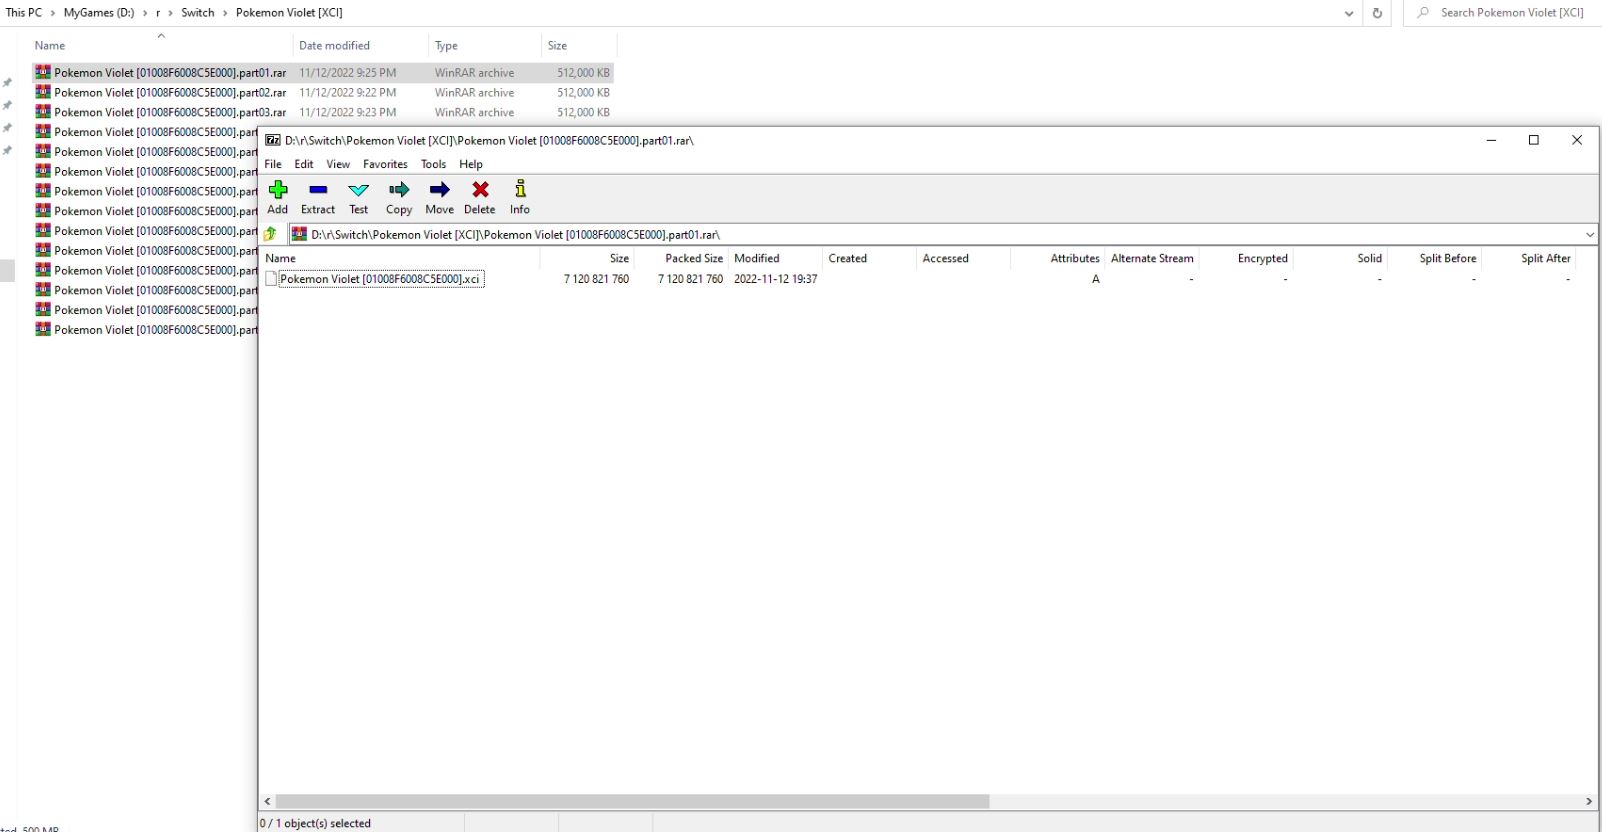1602x832 pixels.
Task: Sort by Name column in 7-Zip
Action: tap(400, 258)
